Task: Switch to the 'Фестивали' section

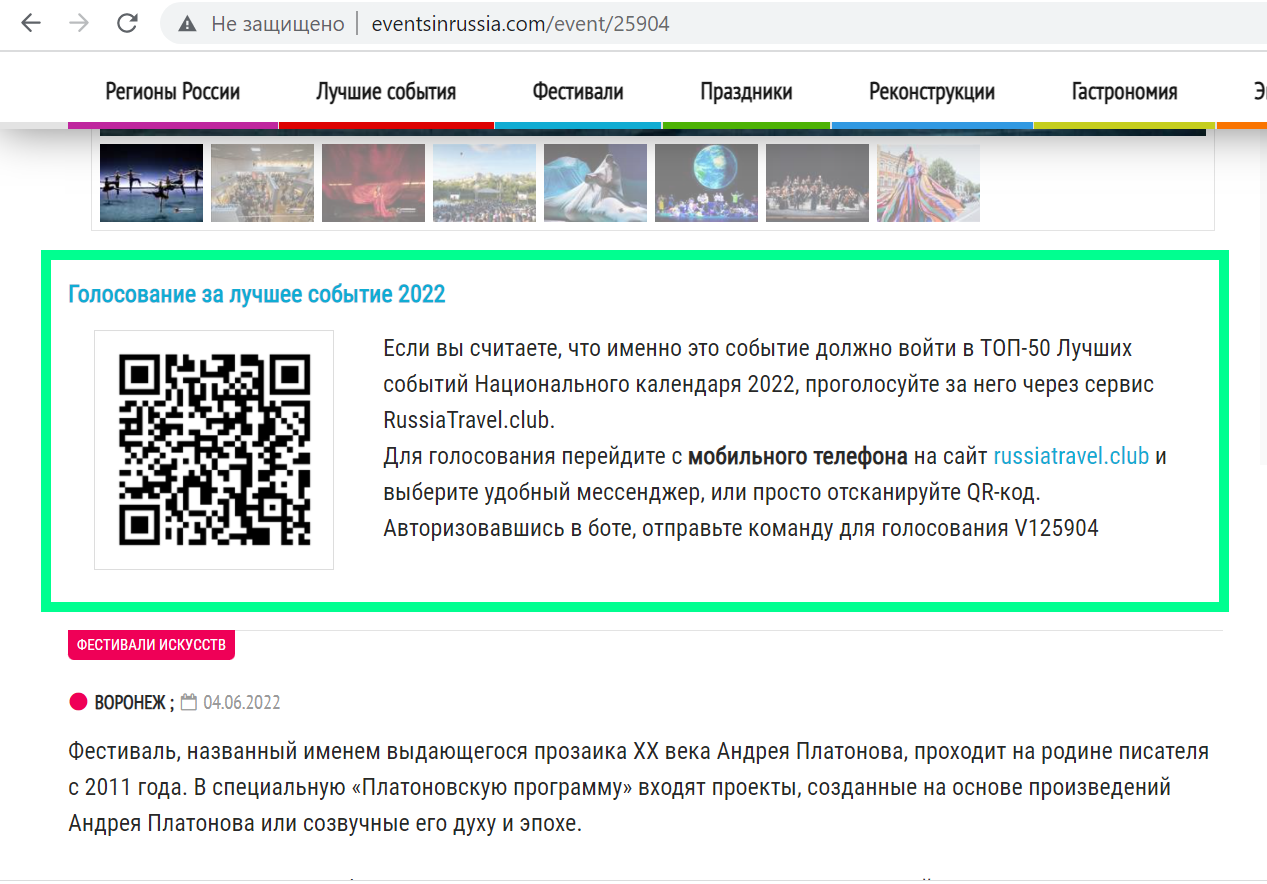Action: [x=577, y=91]
